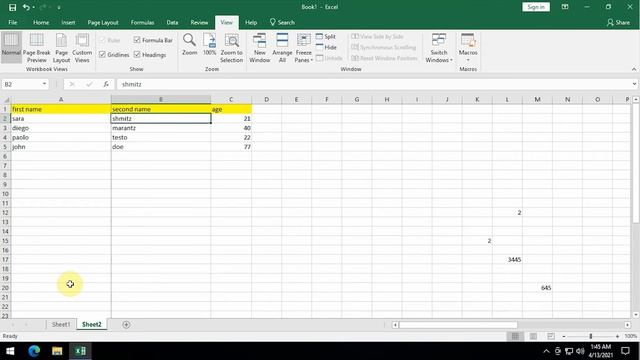
Task: Switch to the Home tab
Action: point(41,22)
